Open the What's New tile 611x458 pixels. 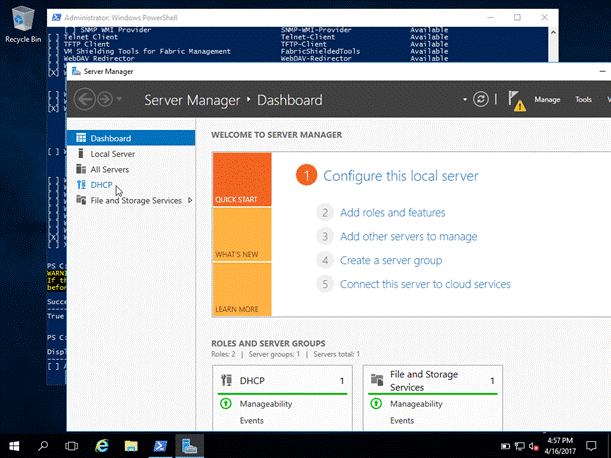pyautogui.click(x=242, y=235)
